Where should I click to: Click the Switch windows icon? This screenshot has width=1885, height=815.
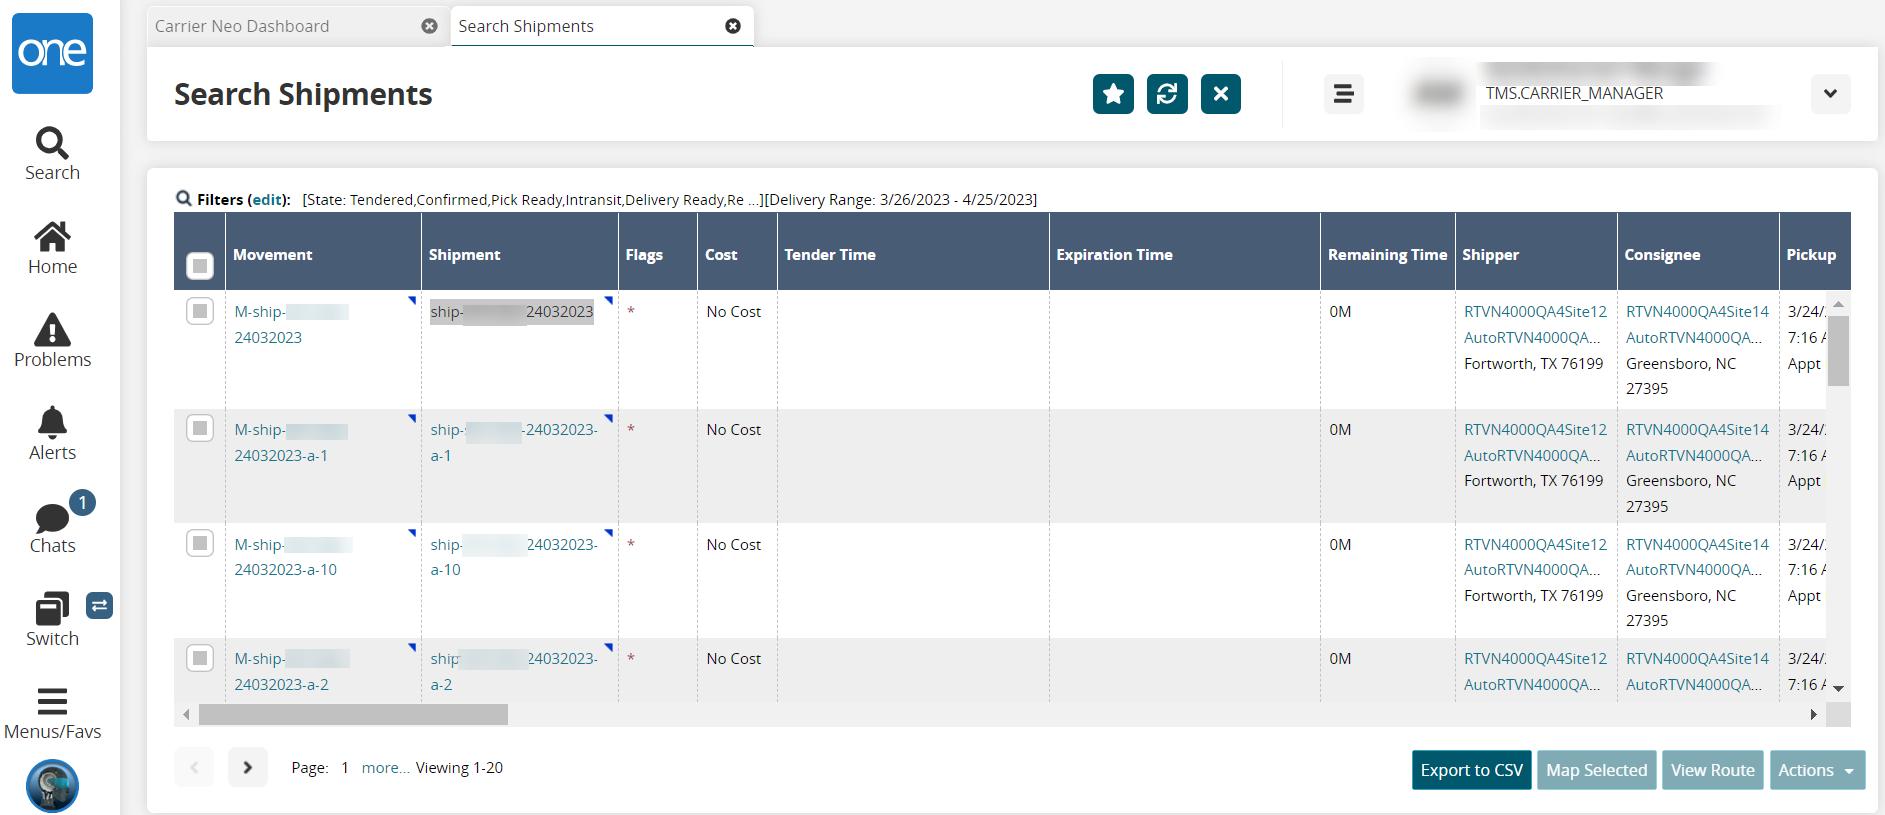(52, 608)
